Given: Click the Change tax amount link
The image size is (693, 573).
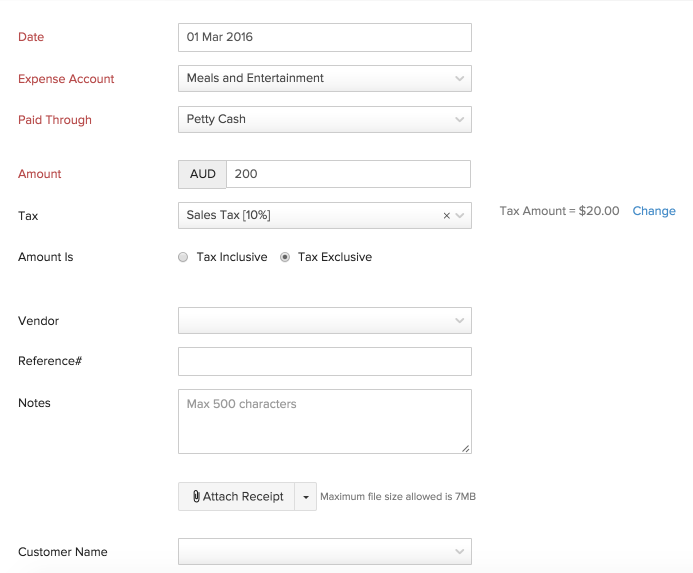Looking at the screenshot, I should pos(654,211).
